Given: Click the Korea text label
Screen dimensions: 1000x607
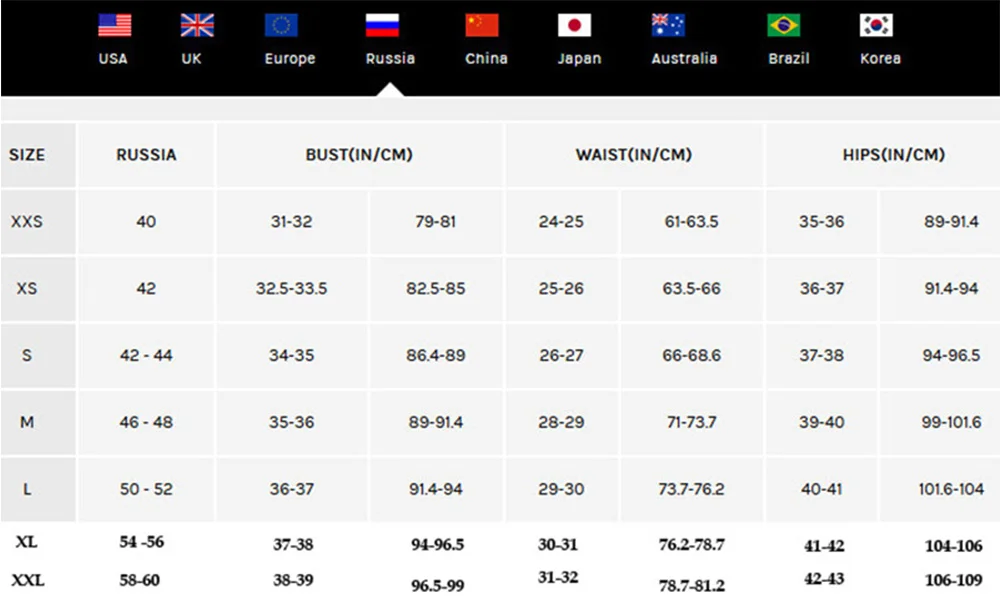Looking at the screenshot, I should tap(880, 59).
